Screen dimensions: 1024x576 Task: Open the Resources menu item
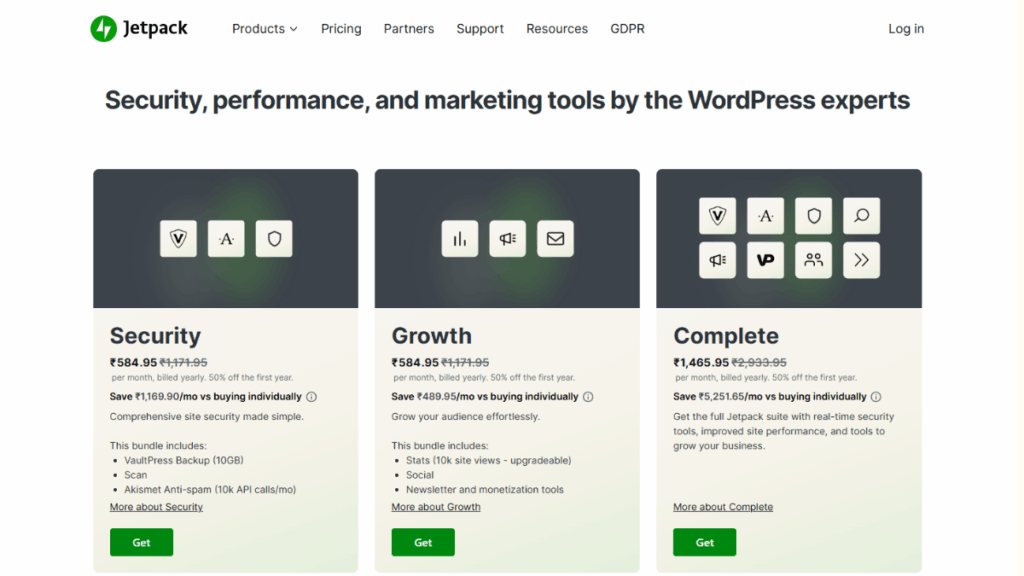(557, 29)
